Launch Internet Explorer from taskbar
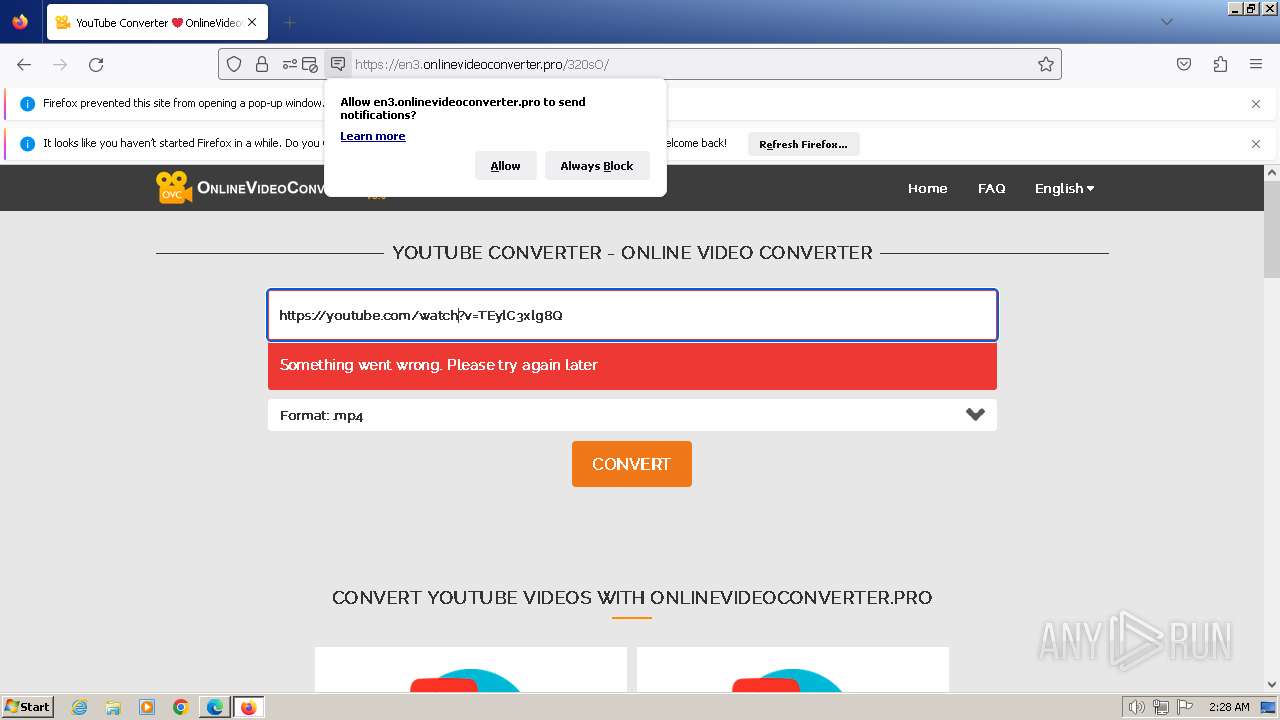This screenshot has width=1280, height=720. 80,707
